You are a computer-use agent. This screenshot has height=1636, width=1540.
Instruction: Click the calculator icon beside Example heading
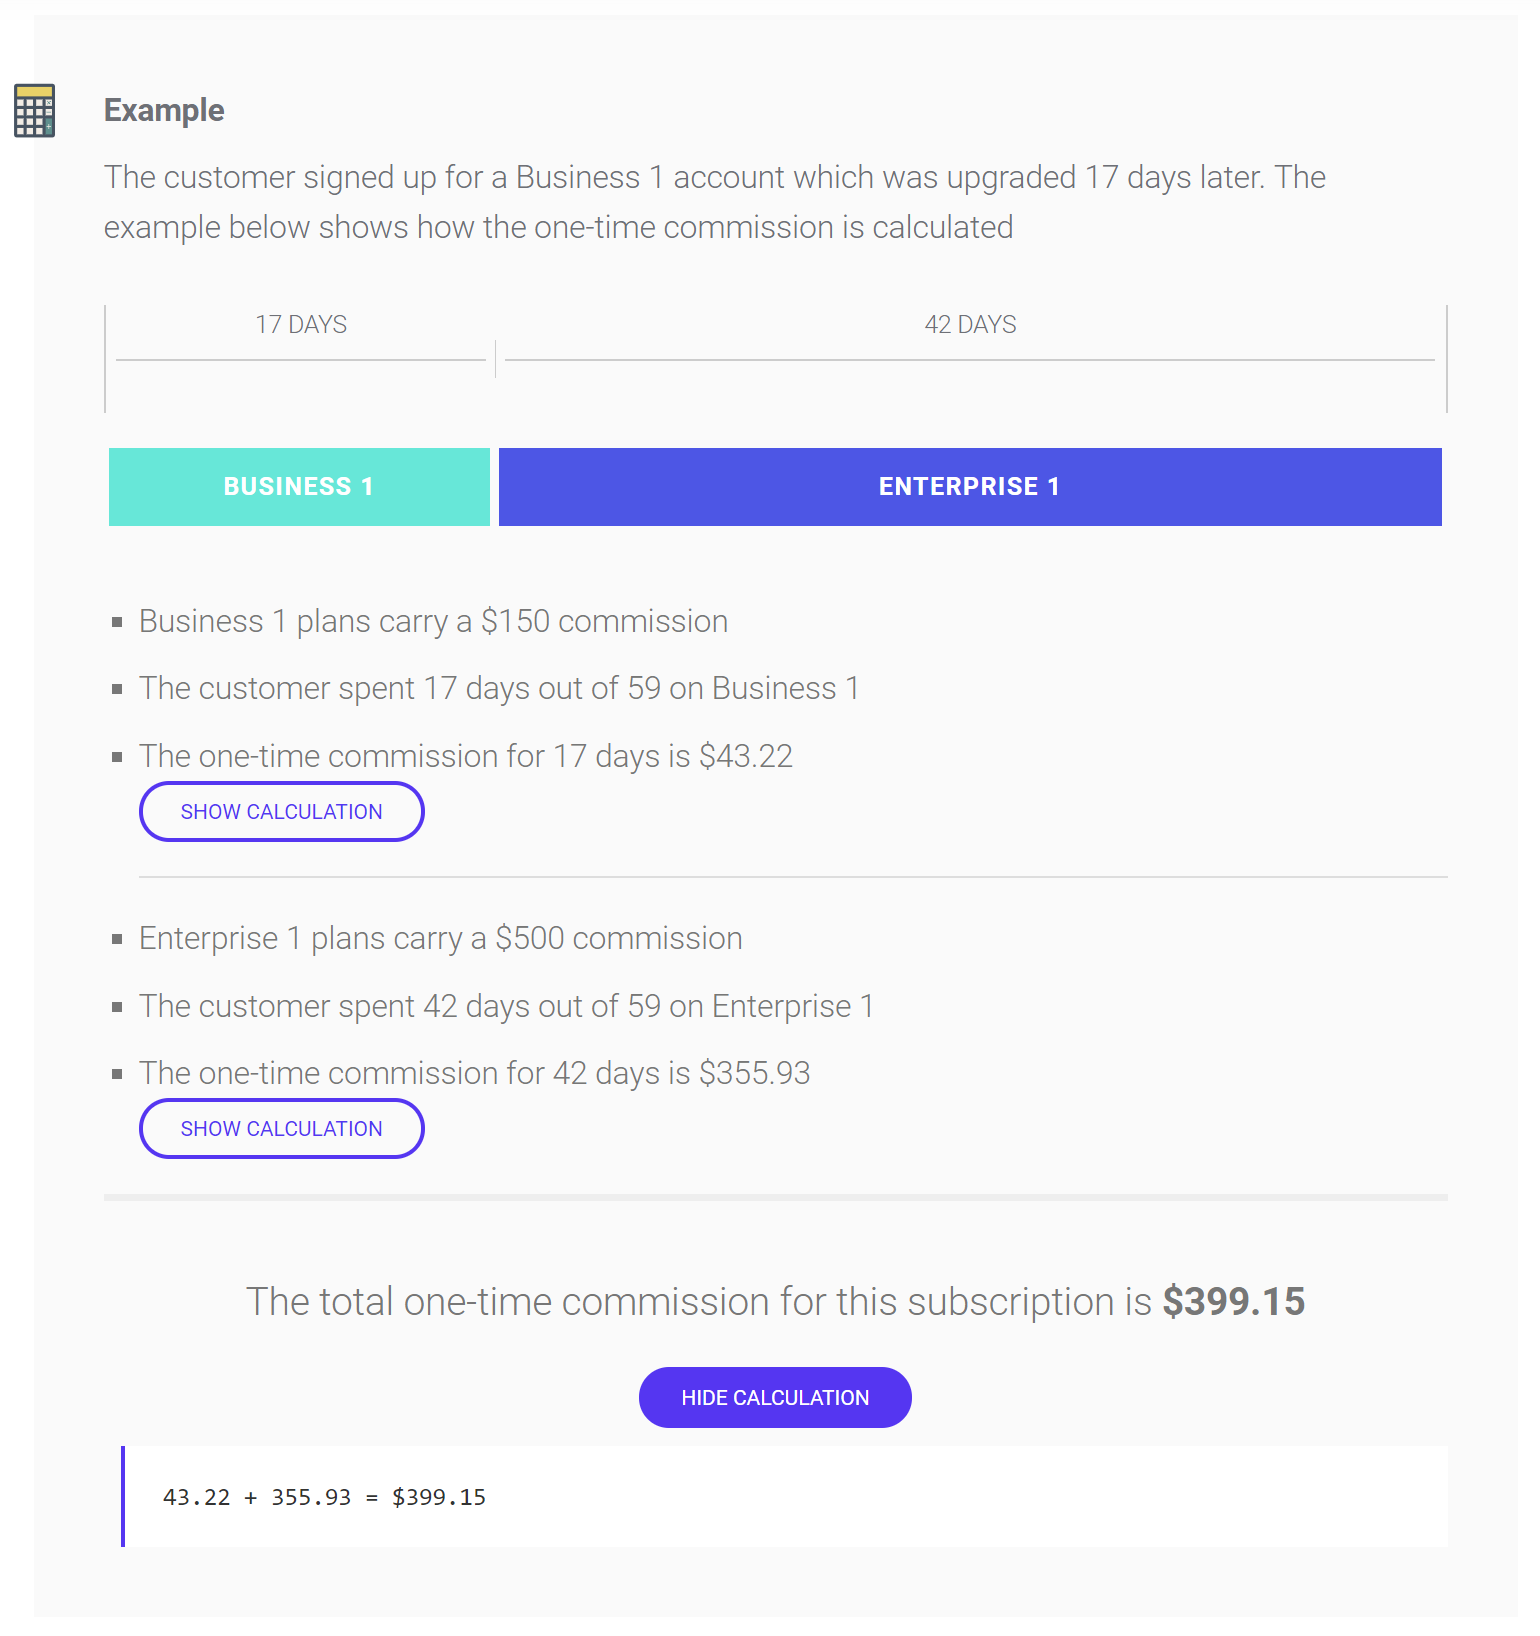[33, 112]
